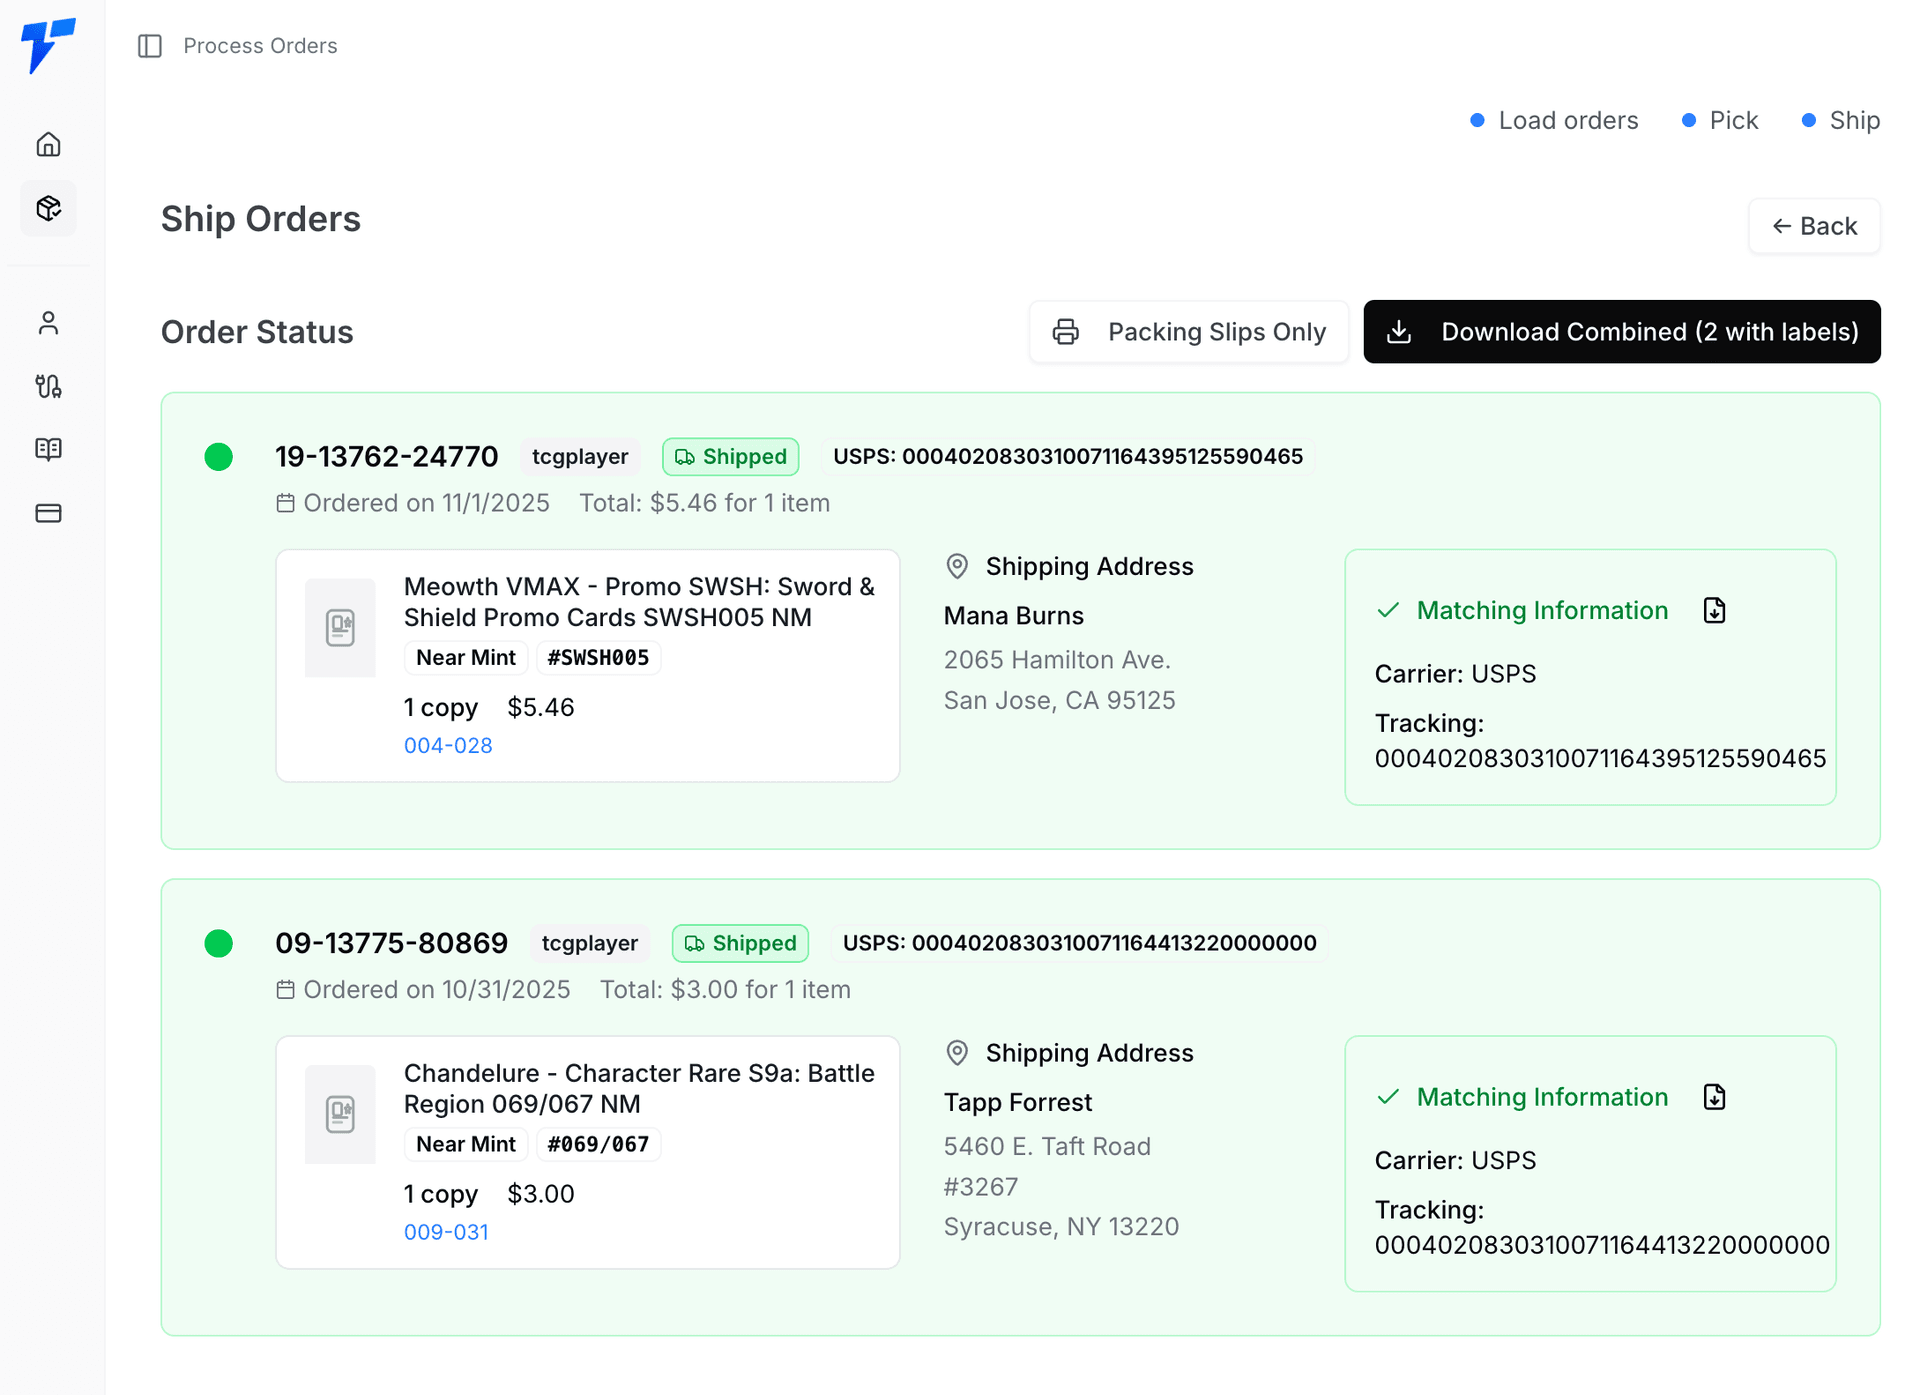Click Packing Slips Only button
Screen dimensions: 1920x1395
pos(1189,332)
